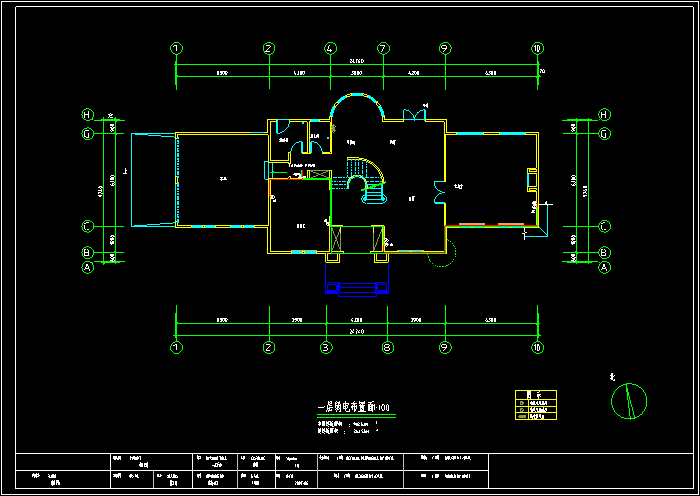
Task: Select grid axis bubble 7
Action: [383, 48]
